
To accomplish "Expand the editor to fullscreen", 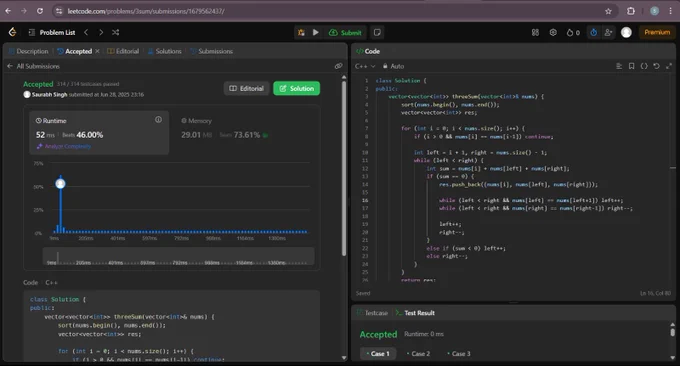I will 669,66.
